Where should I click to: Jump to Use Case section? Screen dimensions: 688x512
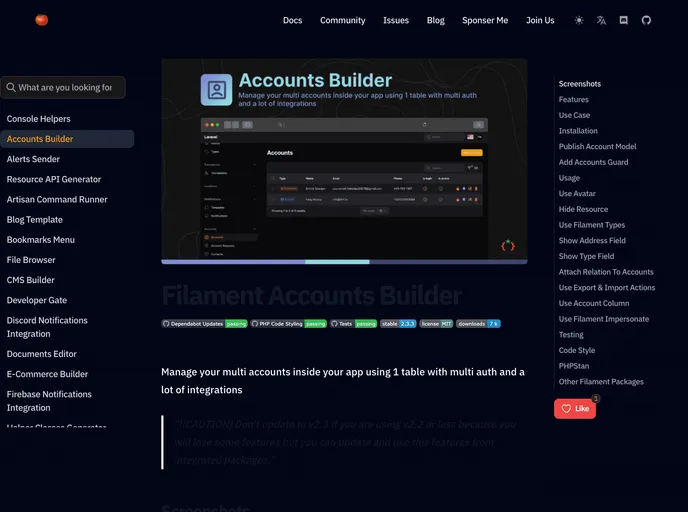574,115
